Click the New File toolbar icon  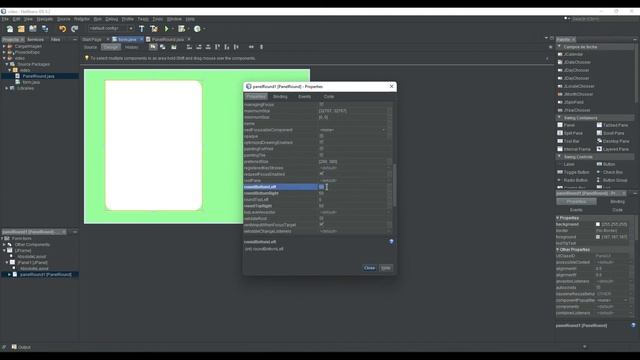click(10, 29)
